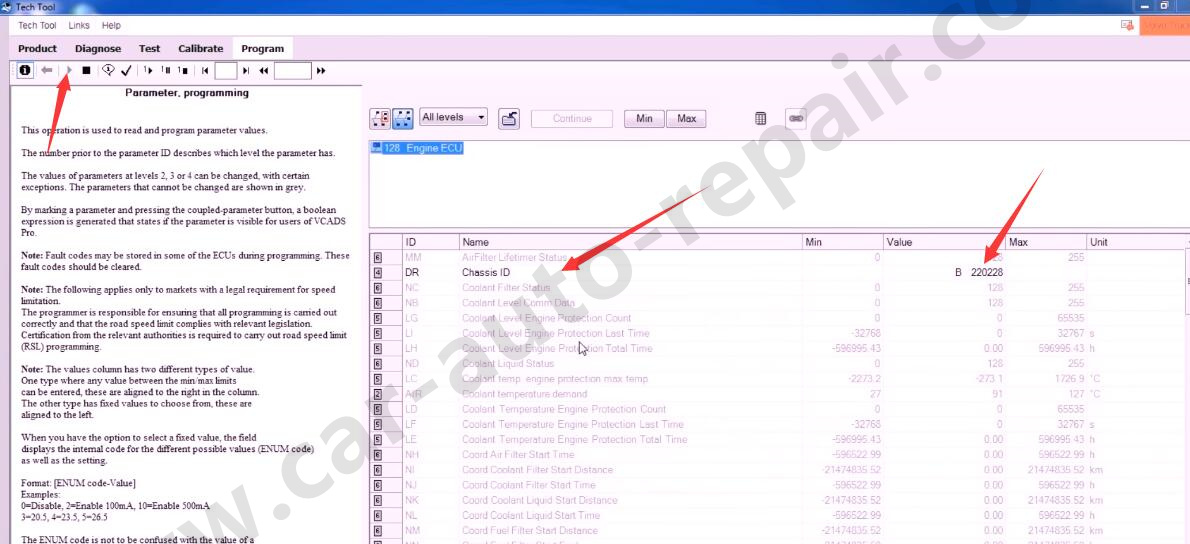1190x544 pixels.
Task: Click the Min column header
Action: click(x=843, y=242)
